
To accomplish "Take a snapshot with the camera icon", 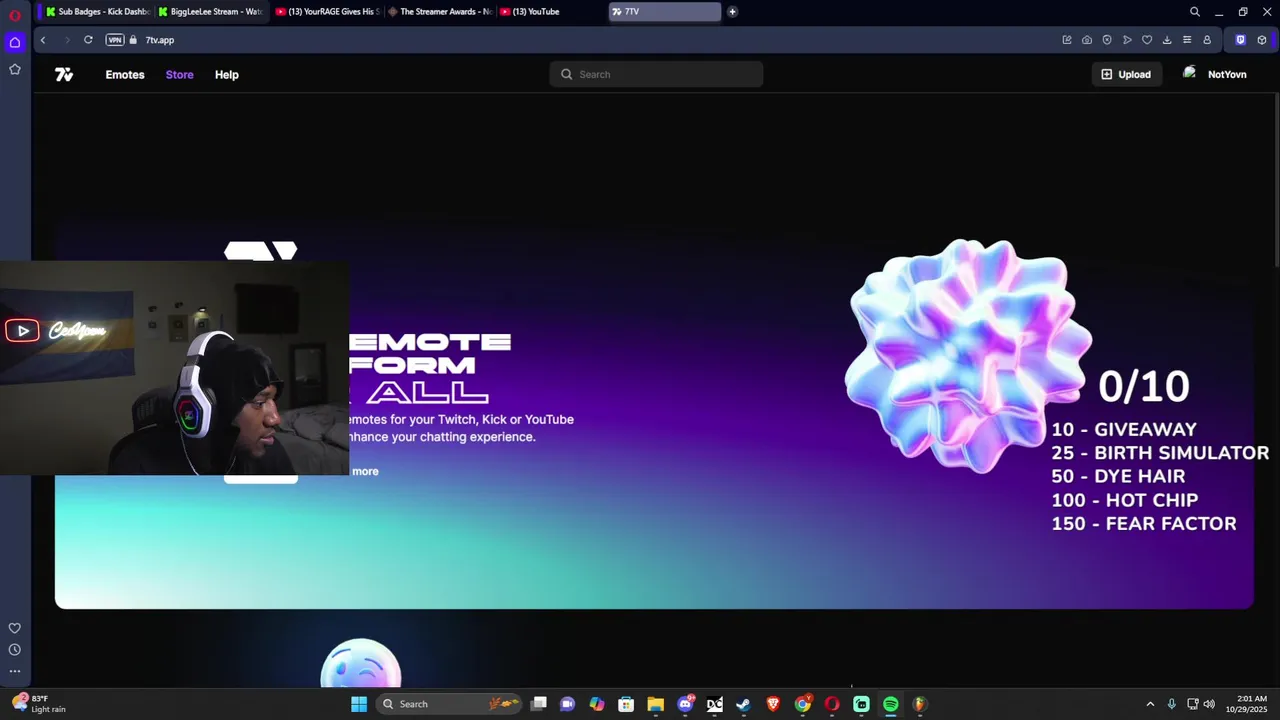I will click(x=1087, y=40).
